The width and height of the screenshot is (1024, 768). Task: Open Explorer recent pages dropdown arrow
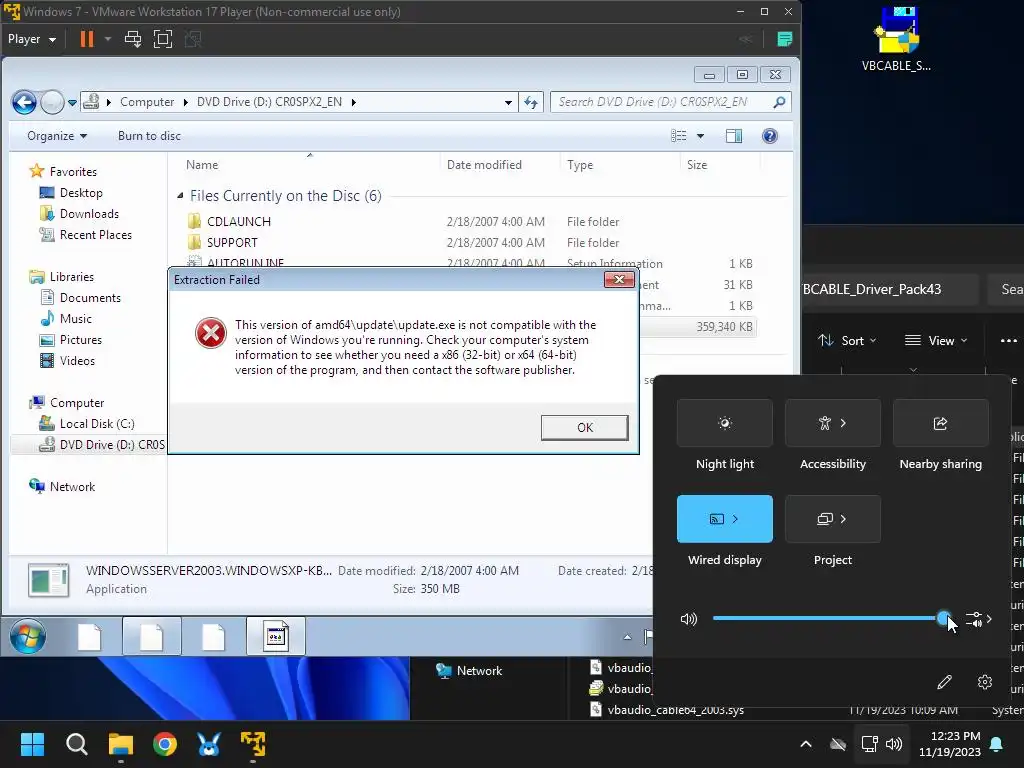coord(72,103)
